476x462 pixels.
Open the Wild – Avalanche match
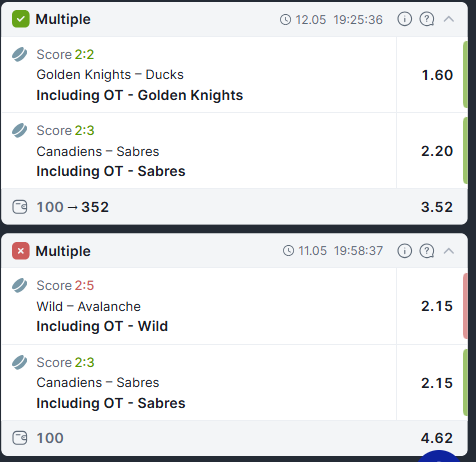[89, 306]
